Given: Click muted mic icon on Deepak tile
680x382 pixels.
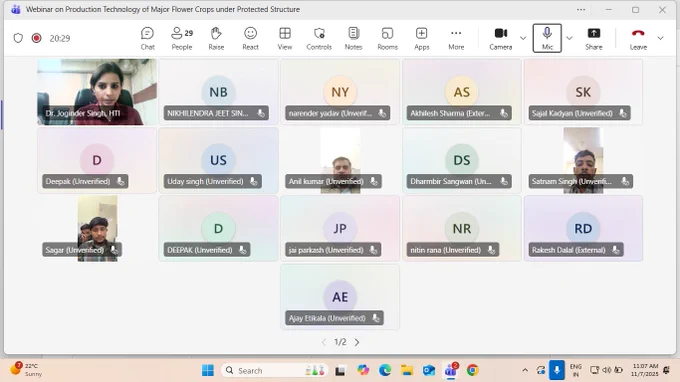Looking at the screenshot, I should [120, 181].
